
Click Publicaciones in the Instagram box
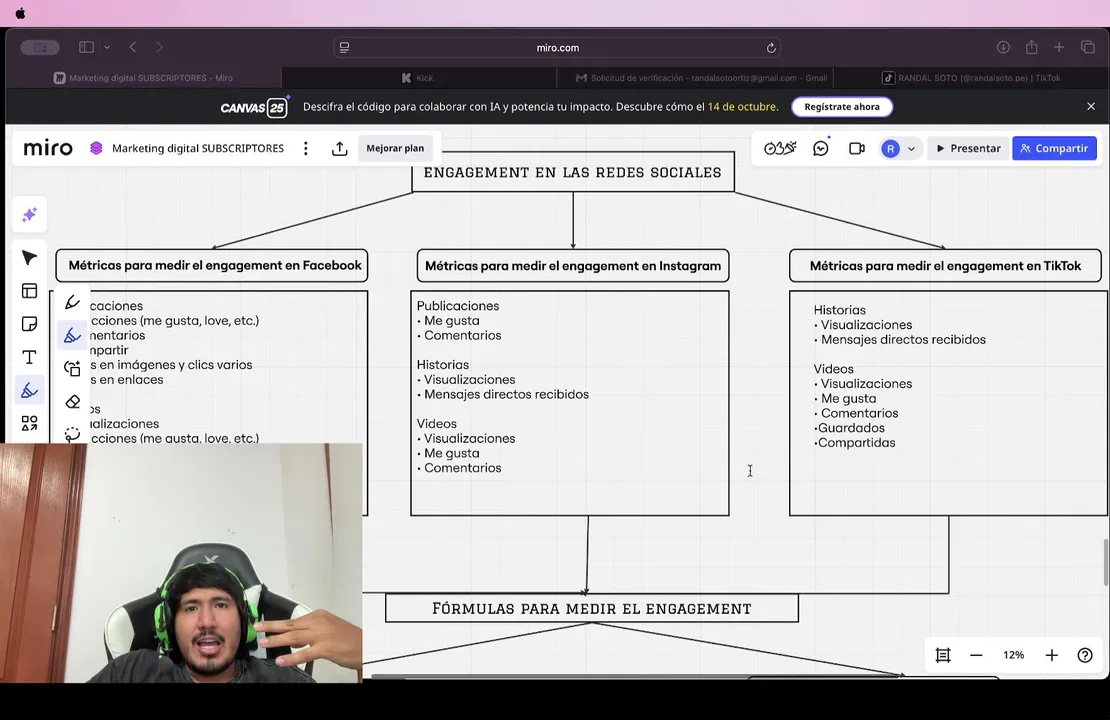(458, 306)
